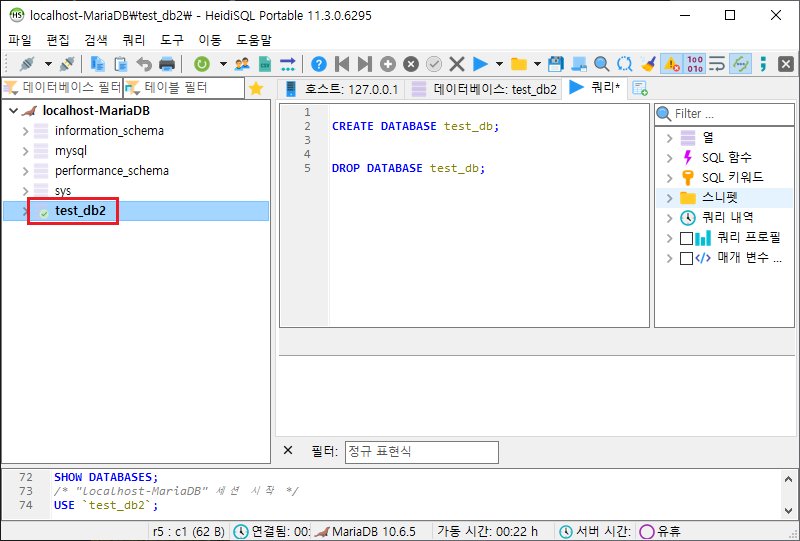Disconnect from the server using the unplug icon

[67, 64]
